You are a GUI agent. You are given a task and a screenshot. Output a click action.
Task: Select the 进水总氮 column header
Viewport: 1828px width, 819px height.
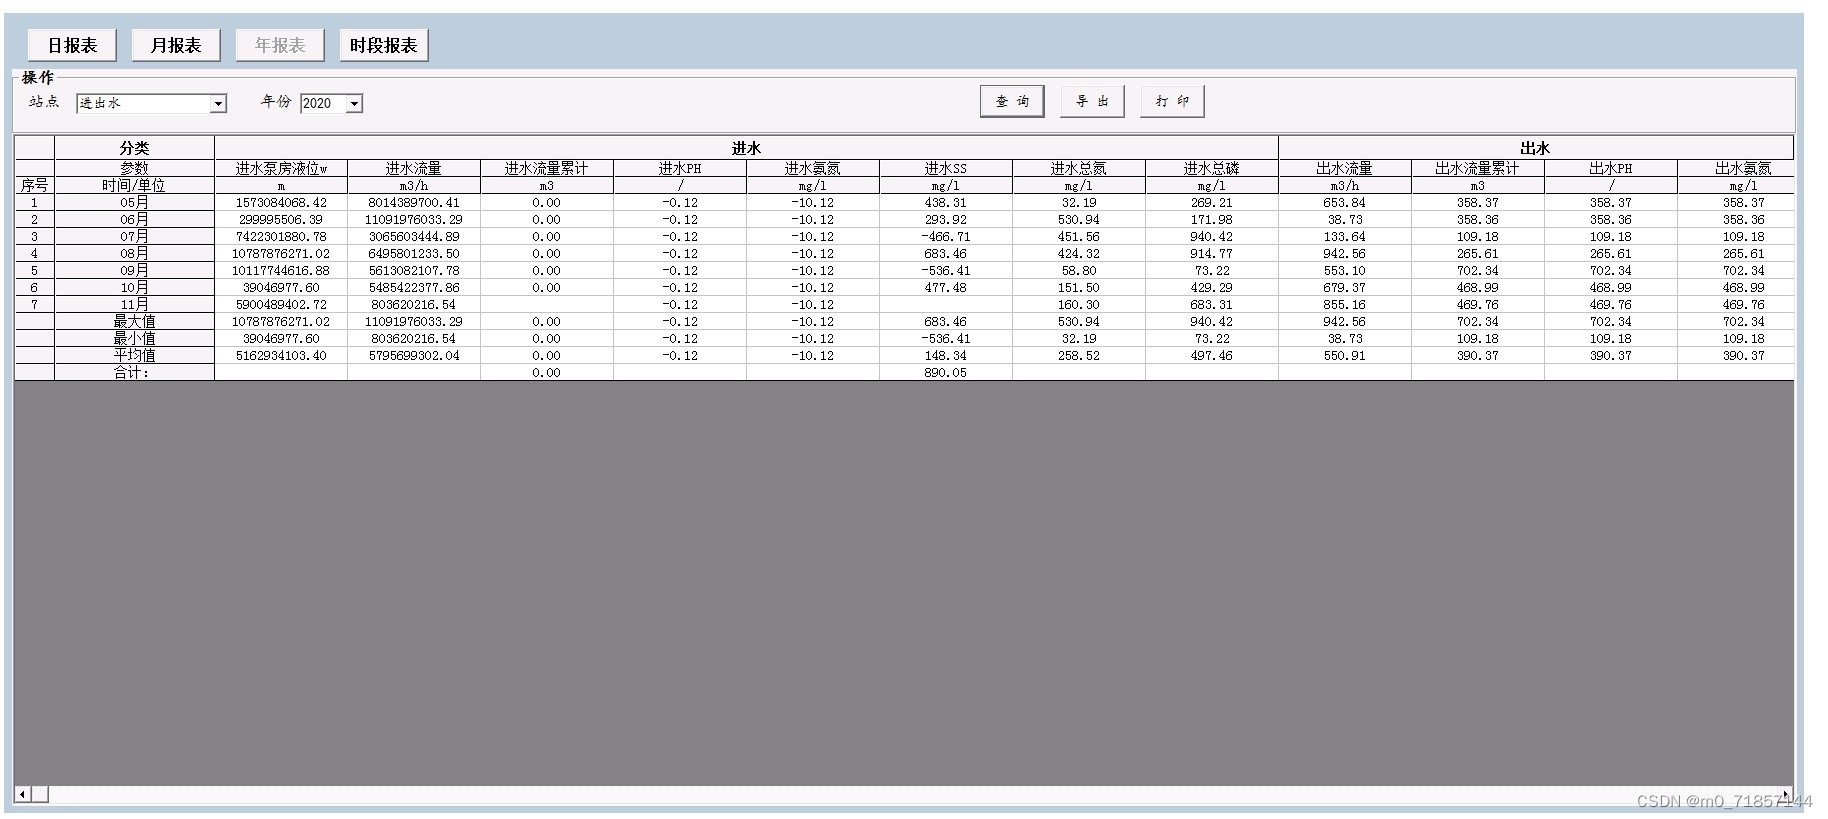pos(1079,169)
